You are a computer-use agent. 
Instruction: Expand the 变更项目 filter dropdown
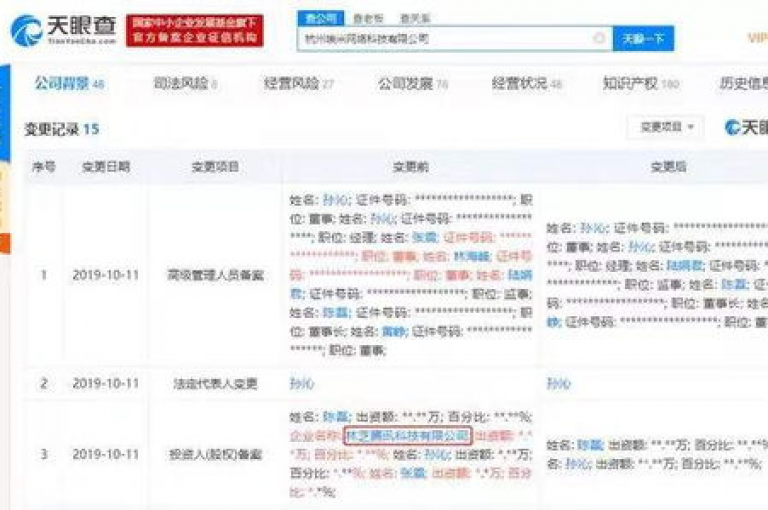(x=666, y=127)
